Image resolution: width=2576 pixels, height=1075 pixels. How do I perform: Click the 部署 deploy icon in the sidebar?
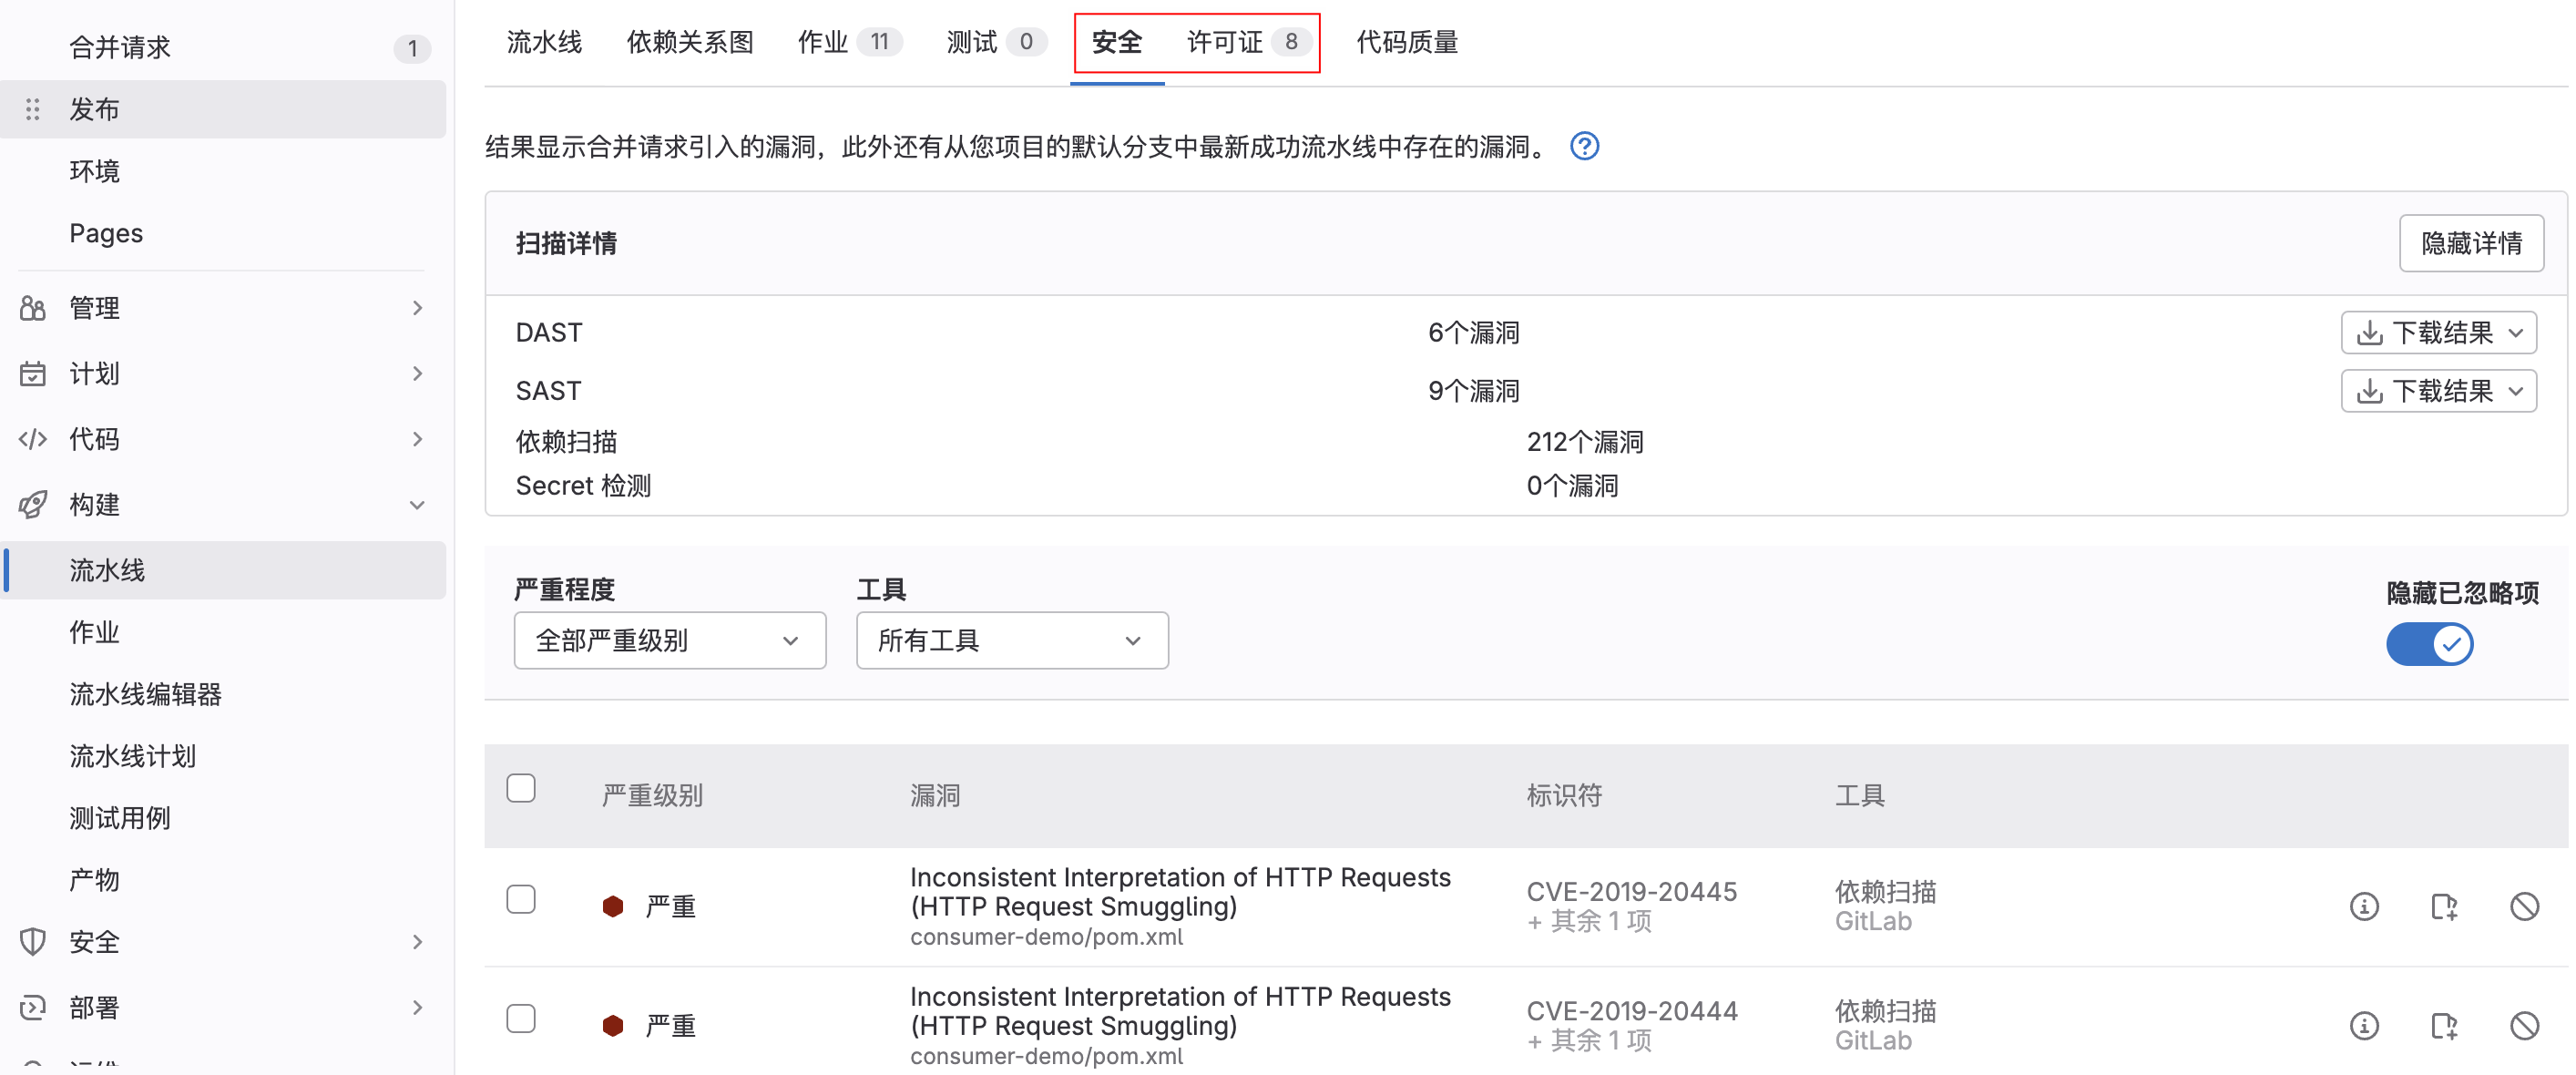[x=33, y=1007]
